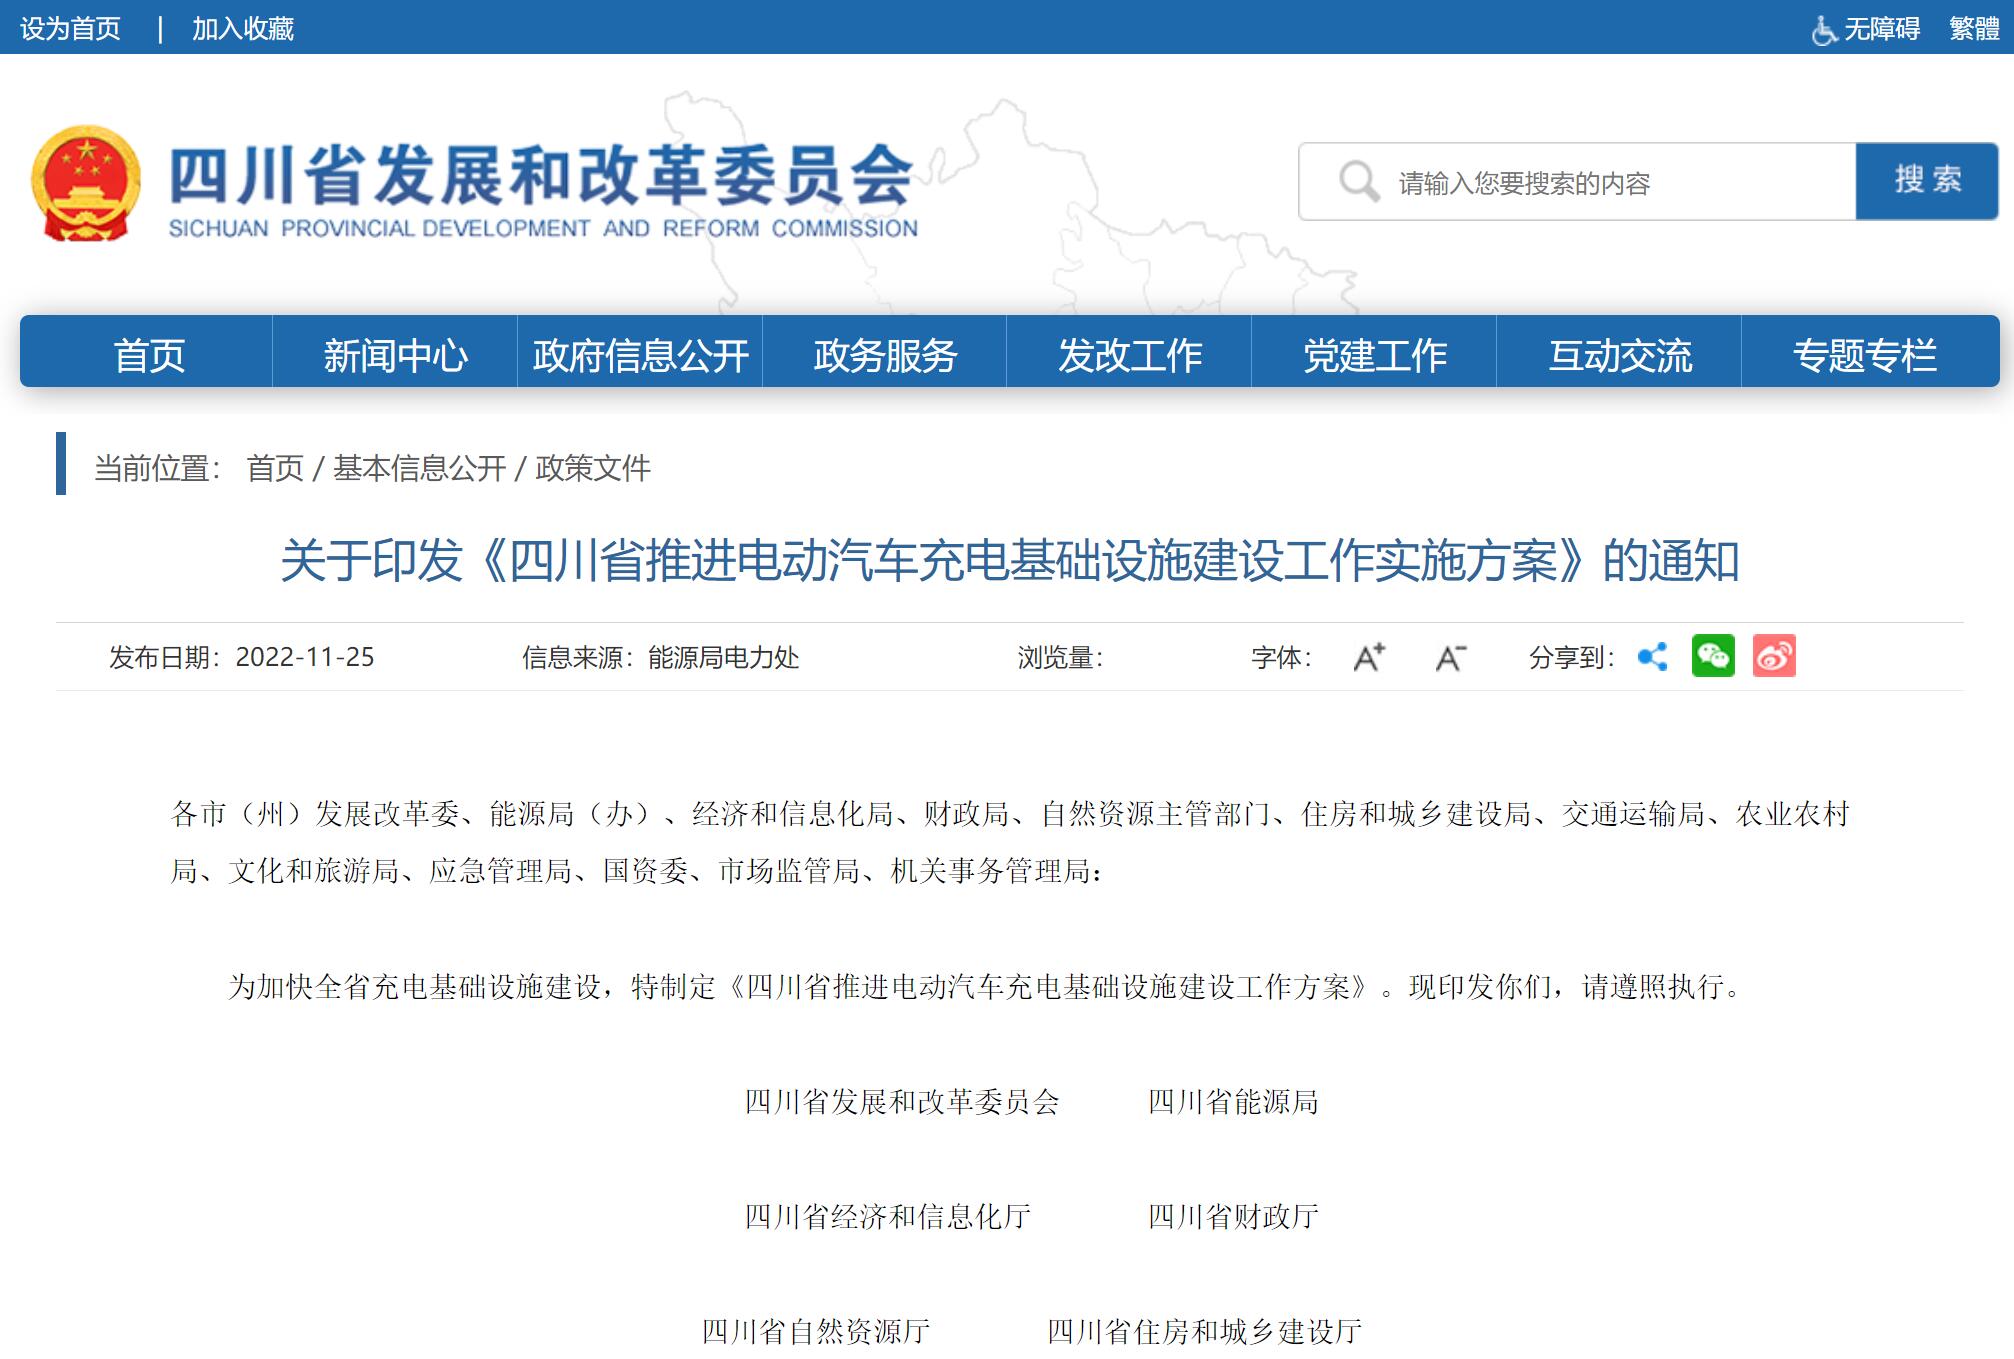Click the site title 四川省发展和改革委员会 banner
The image size is (2014, 1359).
click(541, 175)
